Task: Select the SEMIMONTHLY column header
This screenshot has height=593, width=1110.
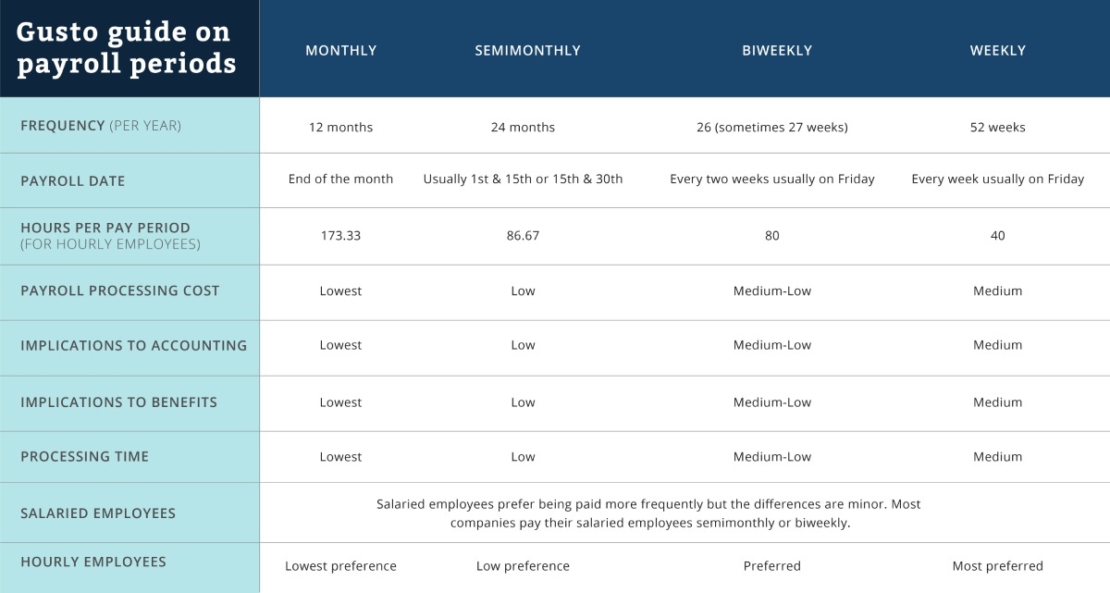Action: click(x=527, y=51)
